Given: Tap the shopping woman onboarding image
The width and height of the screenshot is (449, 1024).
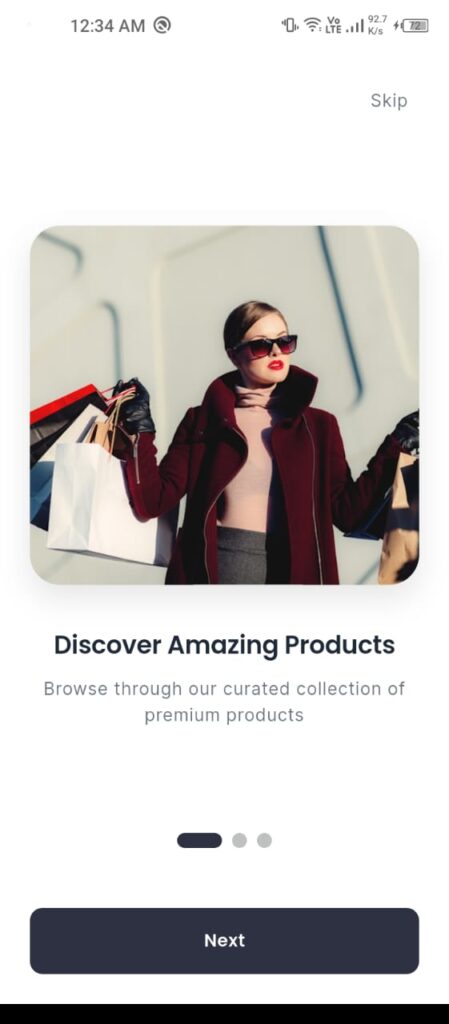Looking at the screenshot, I should pos(224,405).
